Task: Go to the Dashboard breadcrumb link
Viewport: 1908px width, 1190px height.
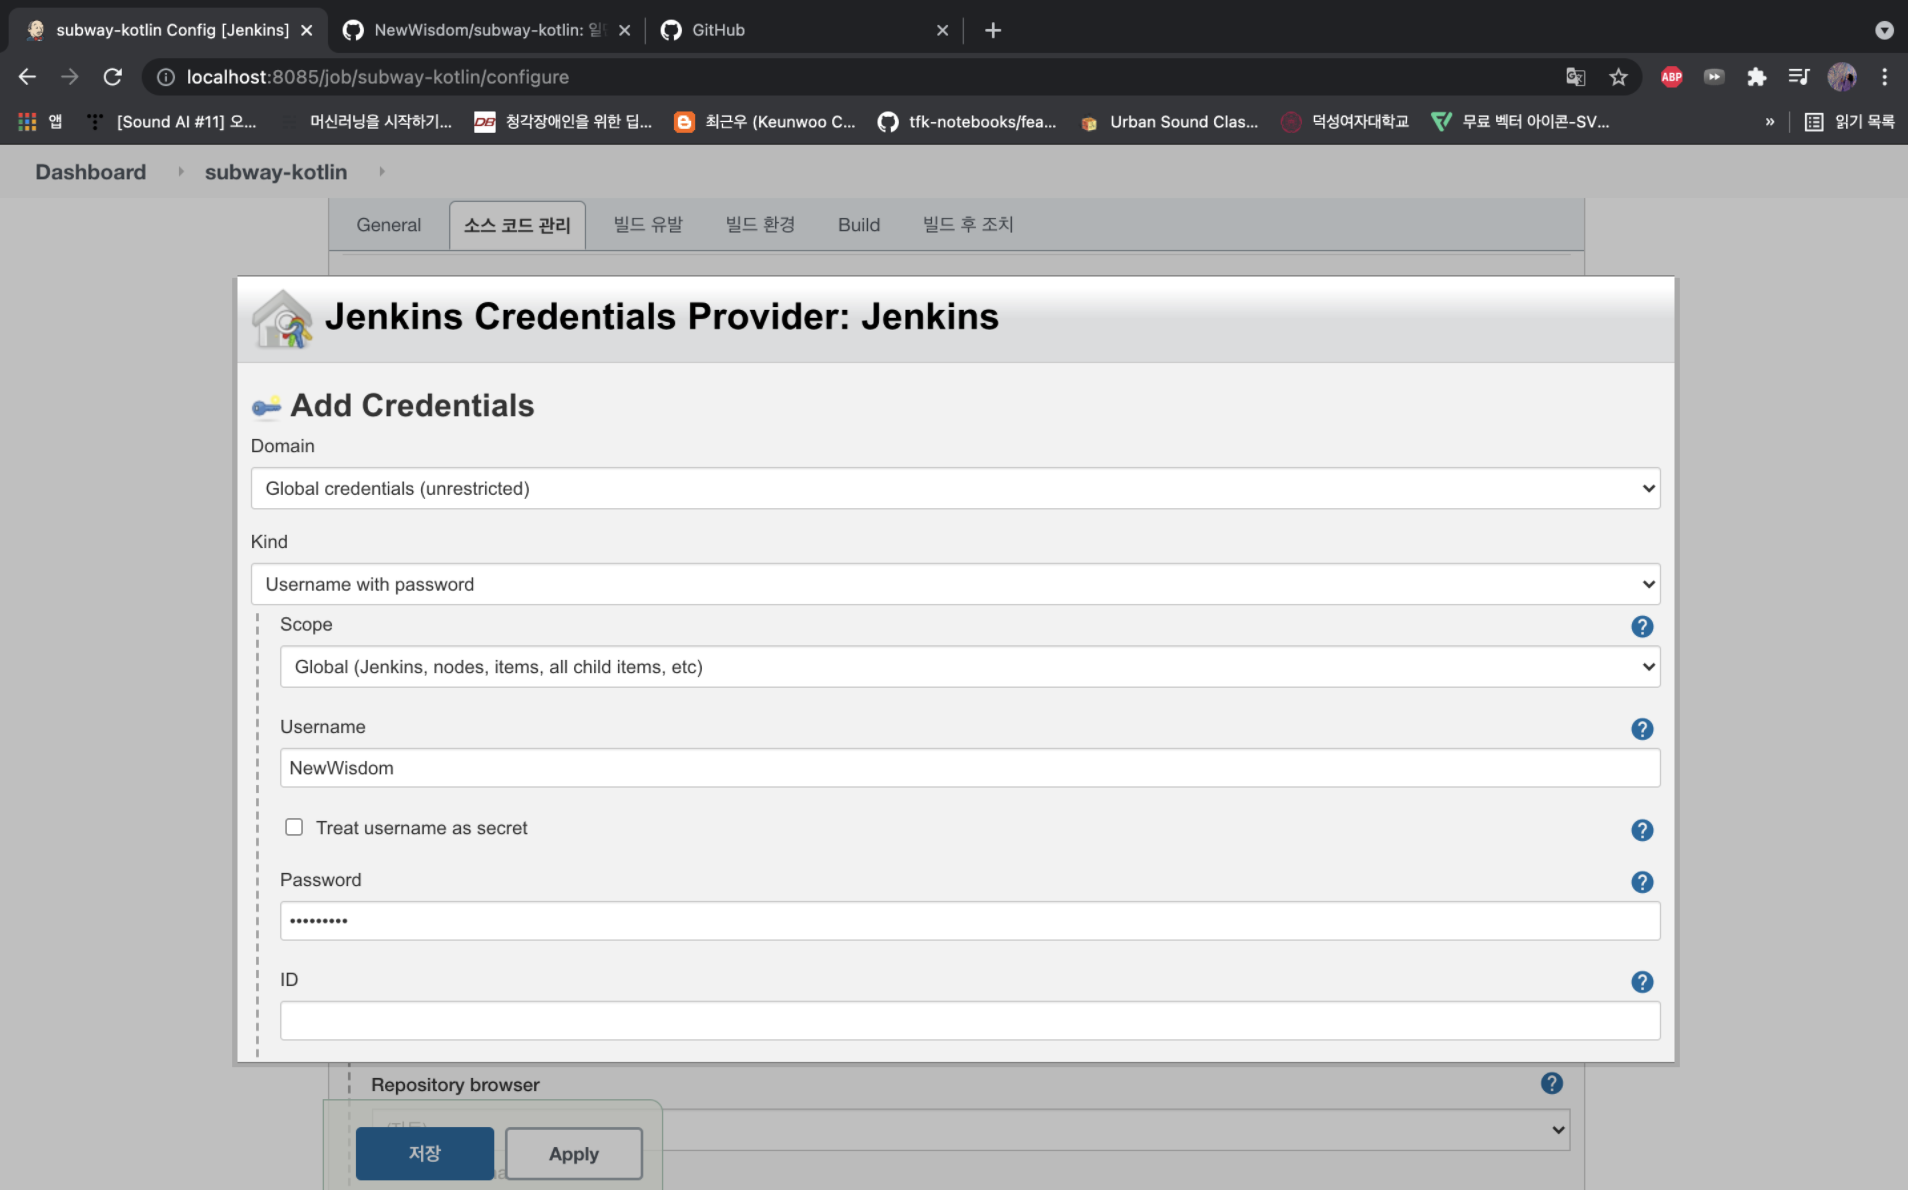Action: pos(91,172)
